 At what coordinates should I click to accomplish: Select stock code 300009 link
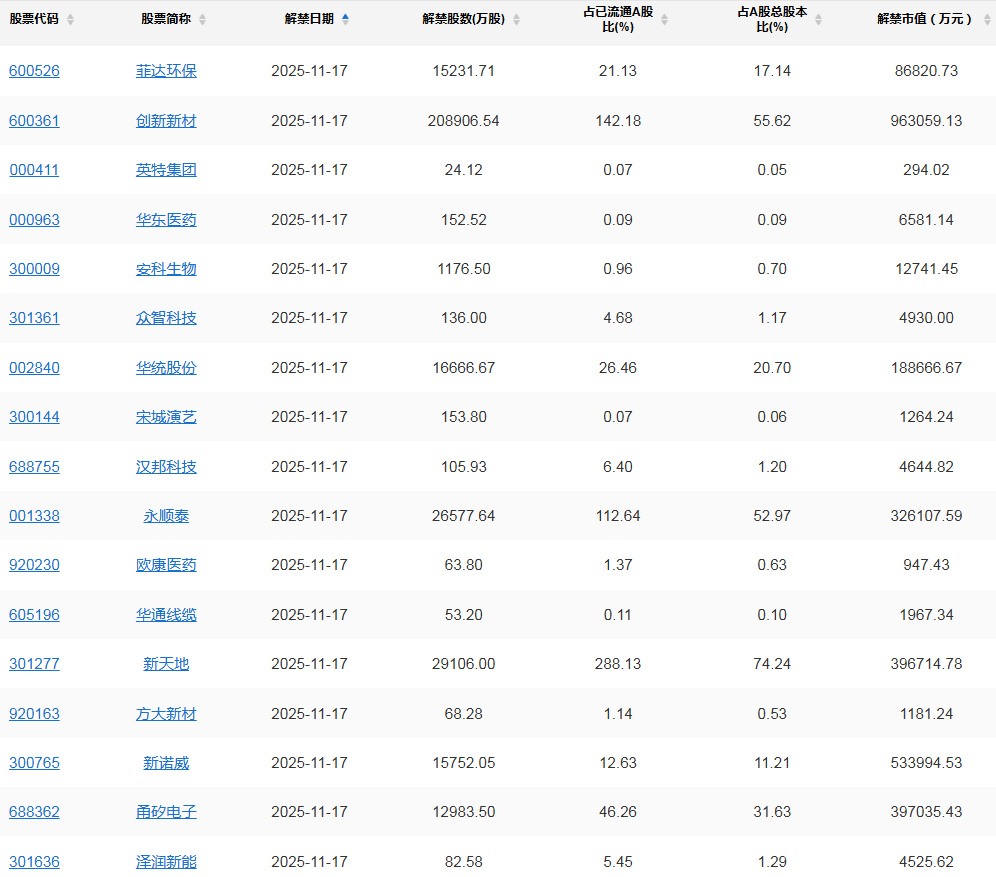(x=34, y=269)
